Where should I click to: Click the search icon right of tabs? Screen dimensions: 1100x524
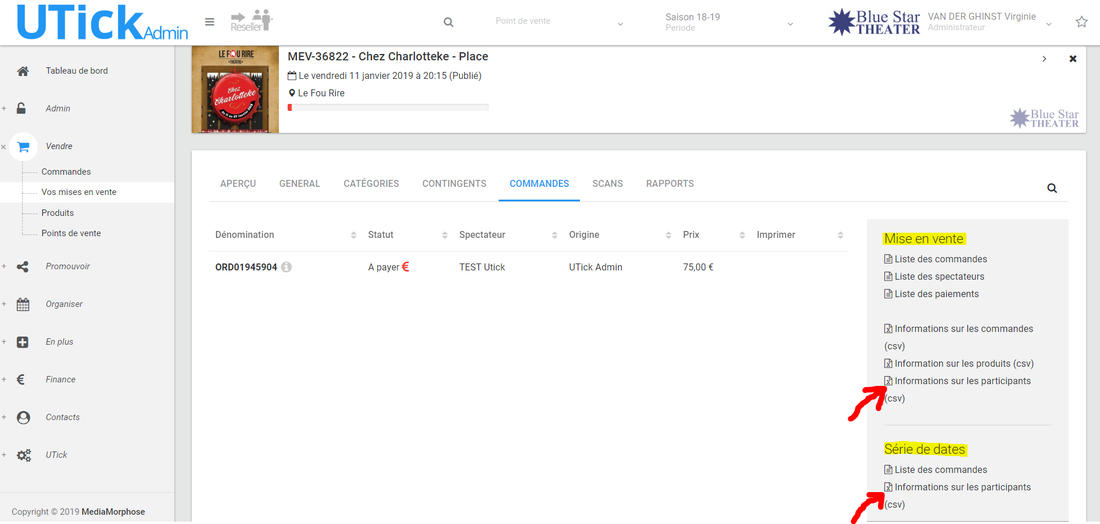pos(1052,188)
